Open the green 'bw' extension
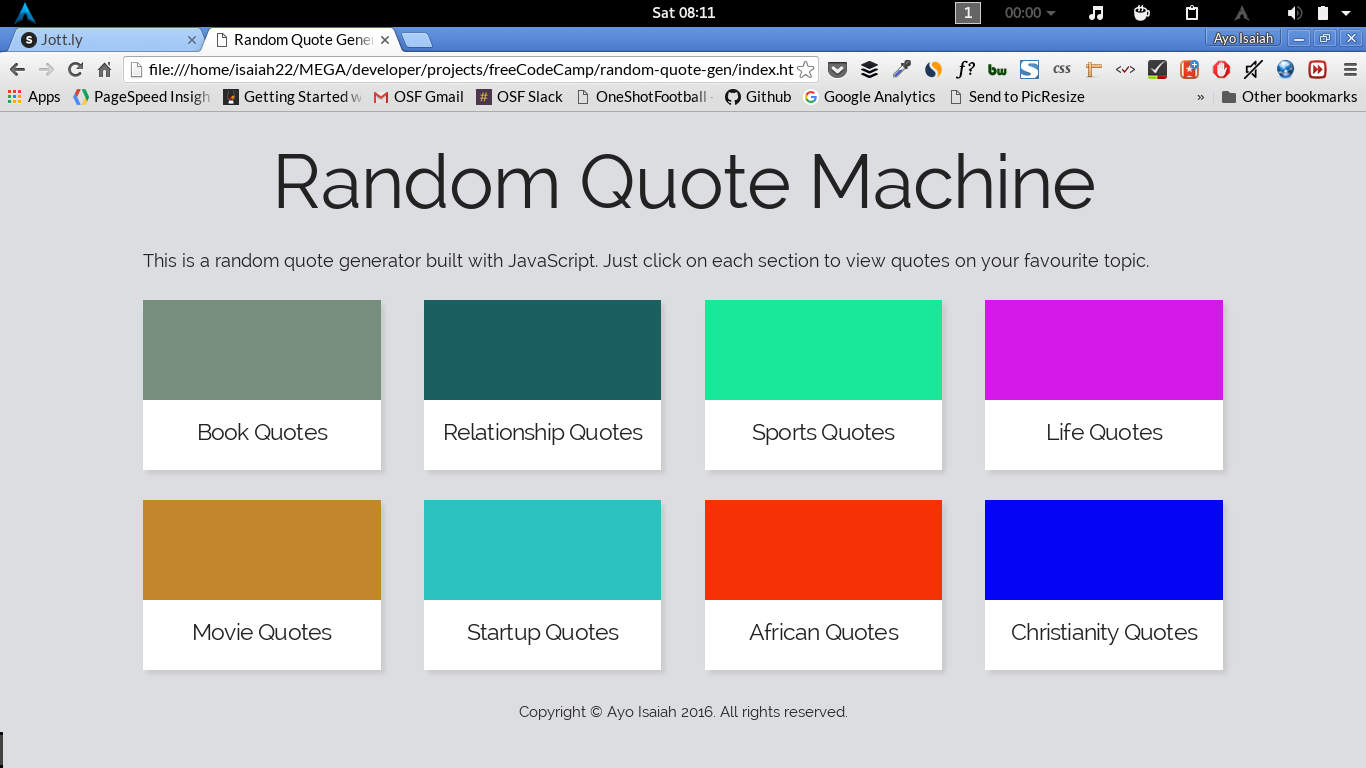The width and height of the screenshot is (1366, 768). click(x=997, y=69)
